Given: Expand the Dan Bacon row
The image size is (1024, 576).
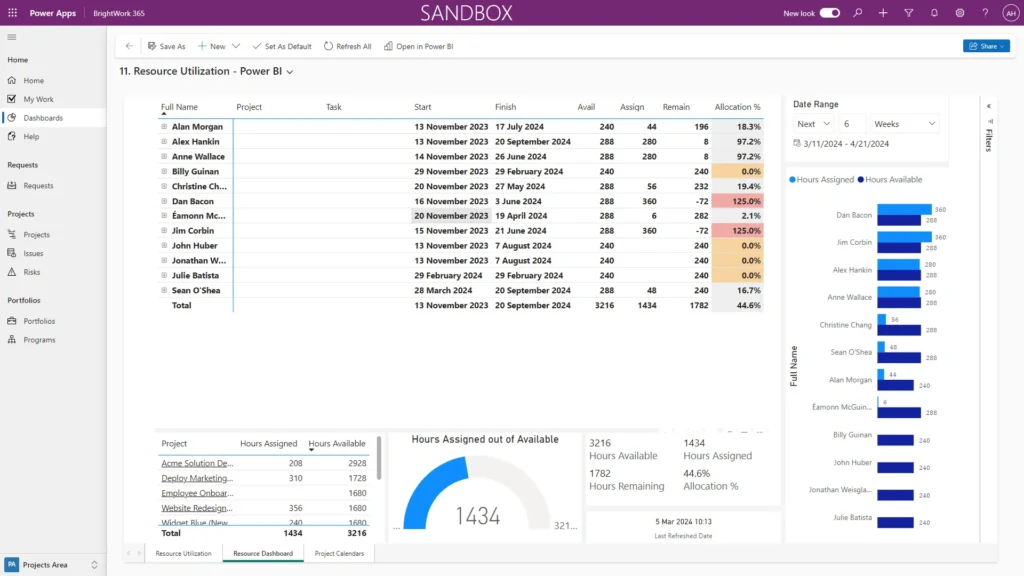Looking at the screenshot, I should coord(164,201).
